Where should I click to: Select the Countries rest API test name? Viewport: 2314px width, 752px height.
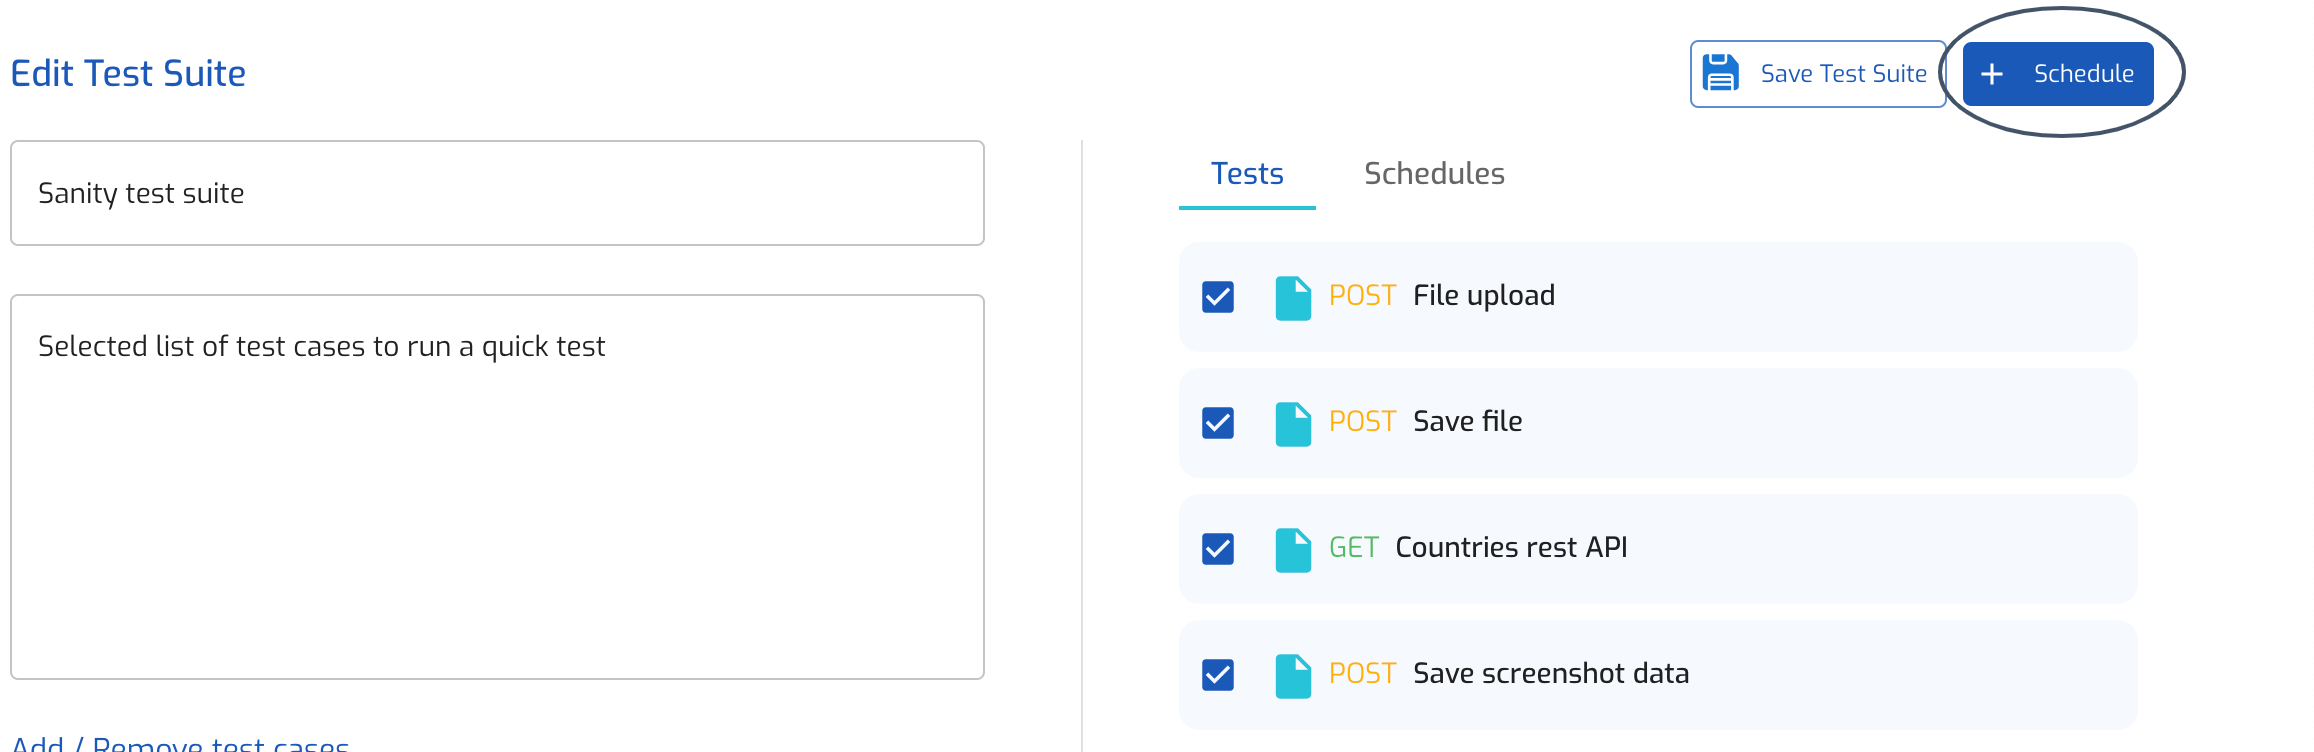click(x=1511, y=548)
